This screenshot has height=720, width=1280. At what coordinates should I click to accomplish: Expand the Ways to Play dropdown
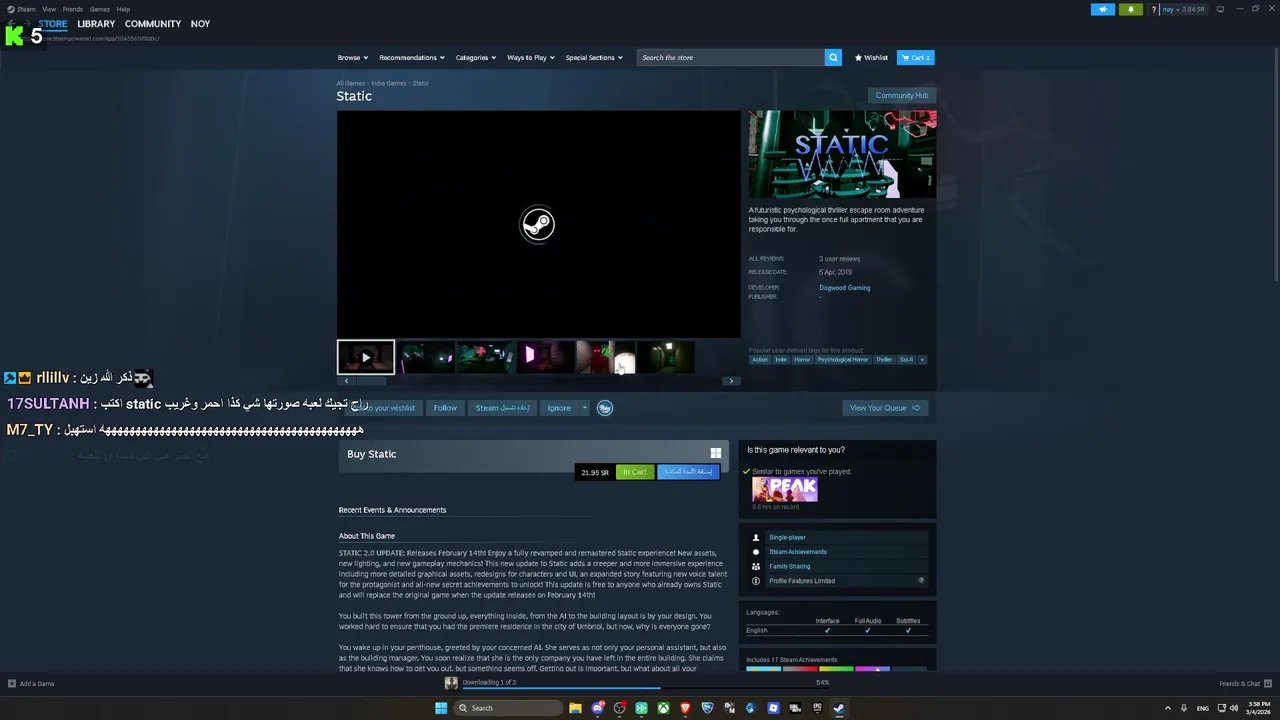click(530, 58)
